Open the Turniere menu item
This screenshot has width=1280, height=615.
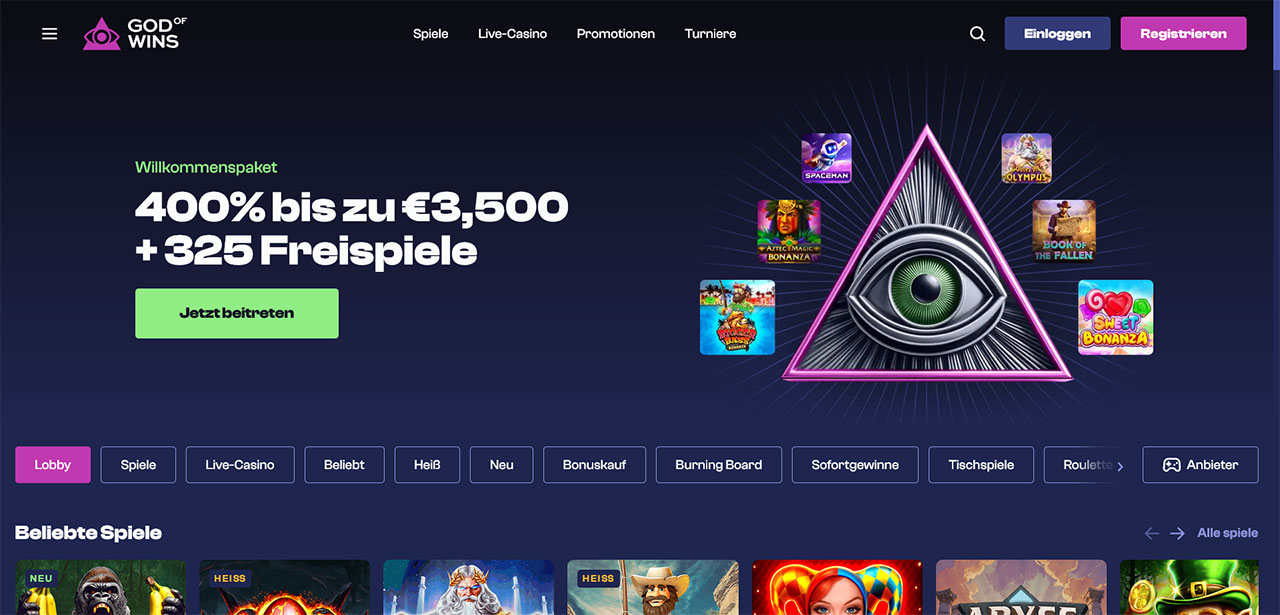click(710, 34)
